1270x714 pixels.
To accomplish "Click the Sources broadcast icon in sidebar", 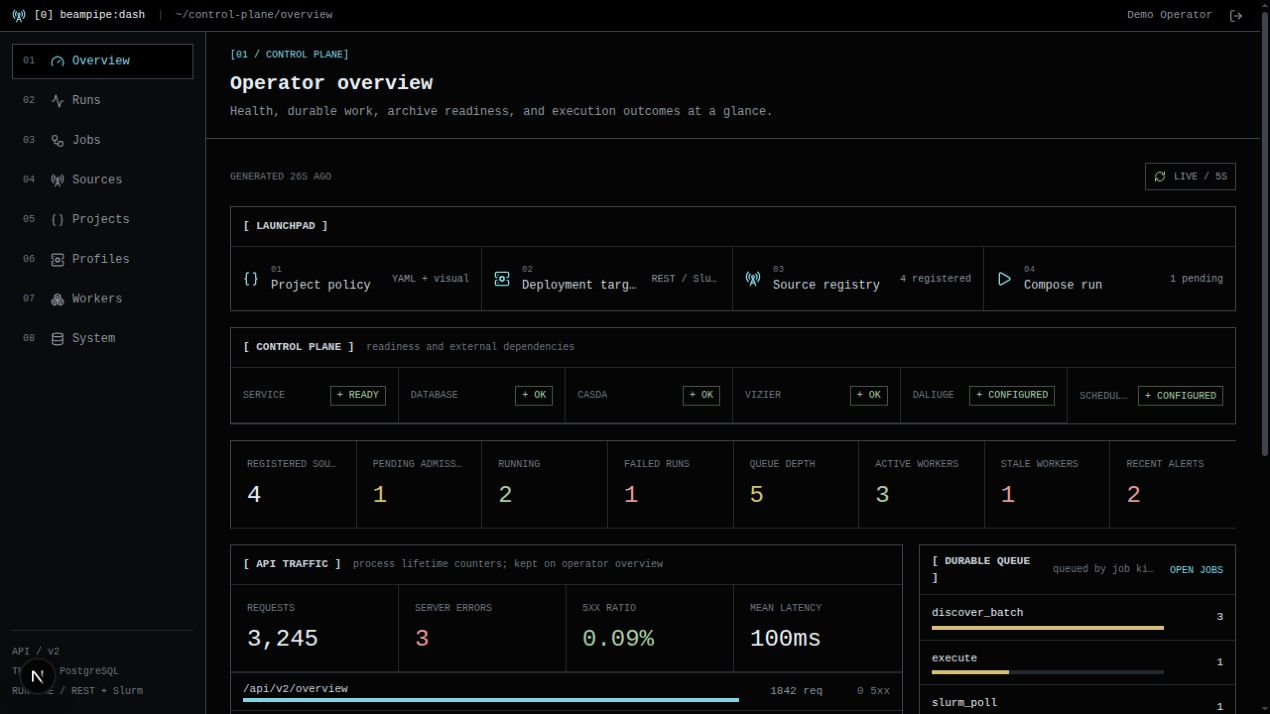I will click(57, 180).
